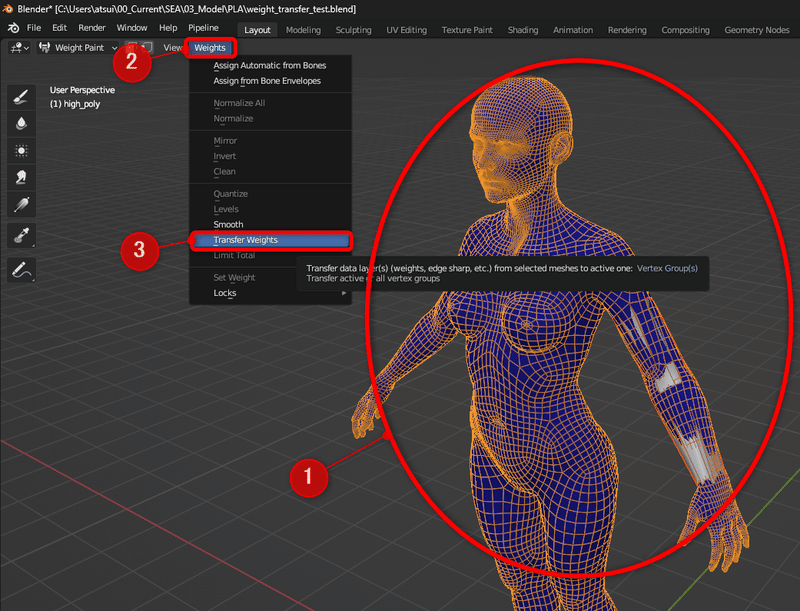Select Smooth from the Weights menu

pos(270,224)
